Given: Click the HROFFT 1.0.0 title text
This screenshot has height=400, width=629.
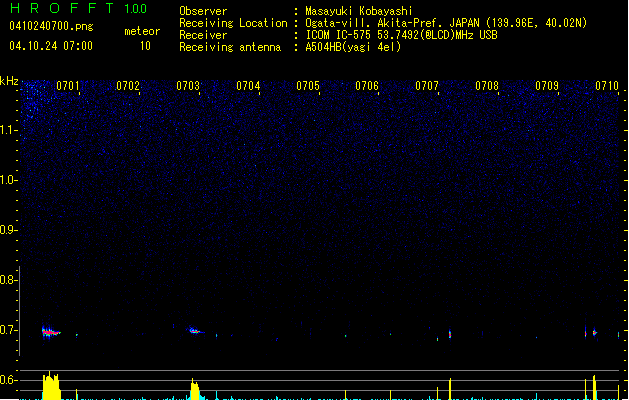Looking at the screenshot, I should 78,8.
